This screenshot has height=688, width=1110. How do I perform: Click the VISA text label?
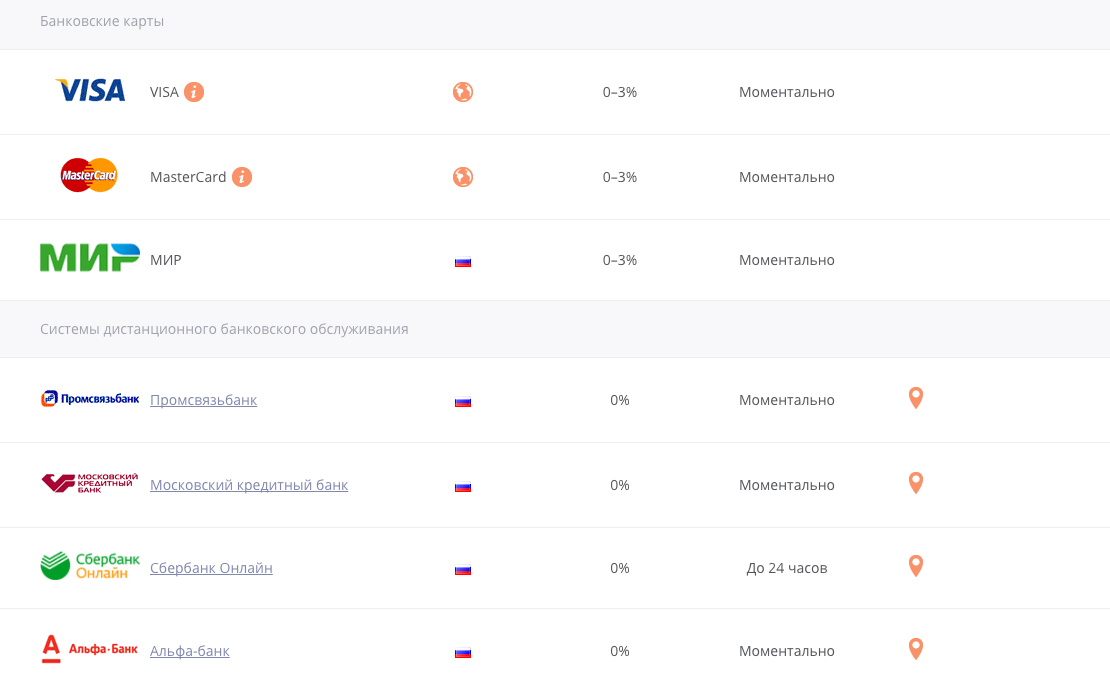[x=164, y=92]
